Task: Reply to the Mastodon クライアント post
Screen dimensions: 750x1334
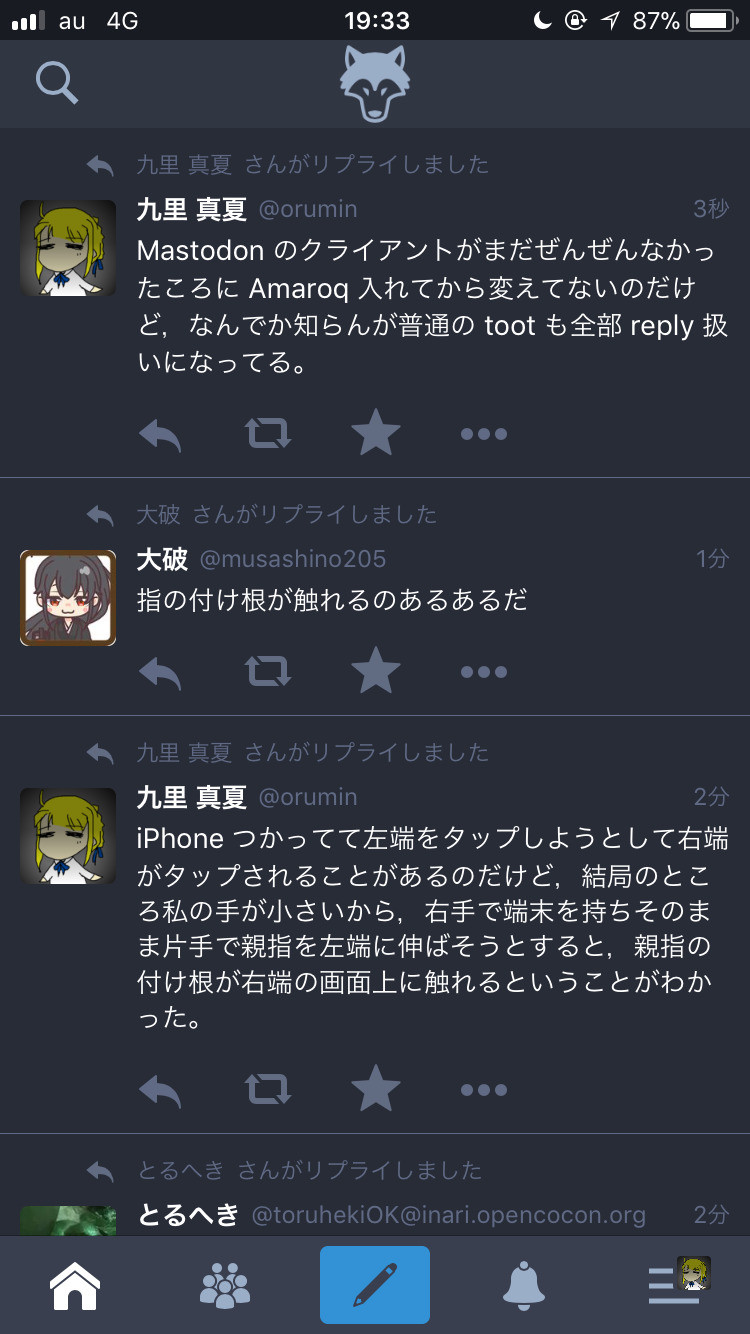Action: 160,434
